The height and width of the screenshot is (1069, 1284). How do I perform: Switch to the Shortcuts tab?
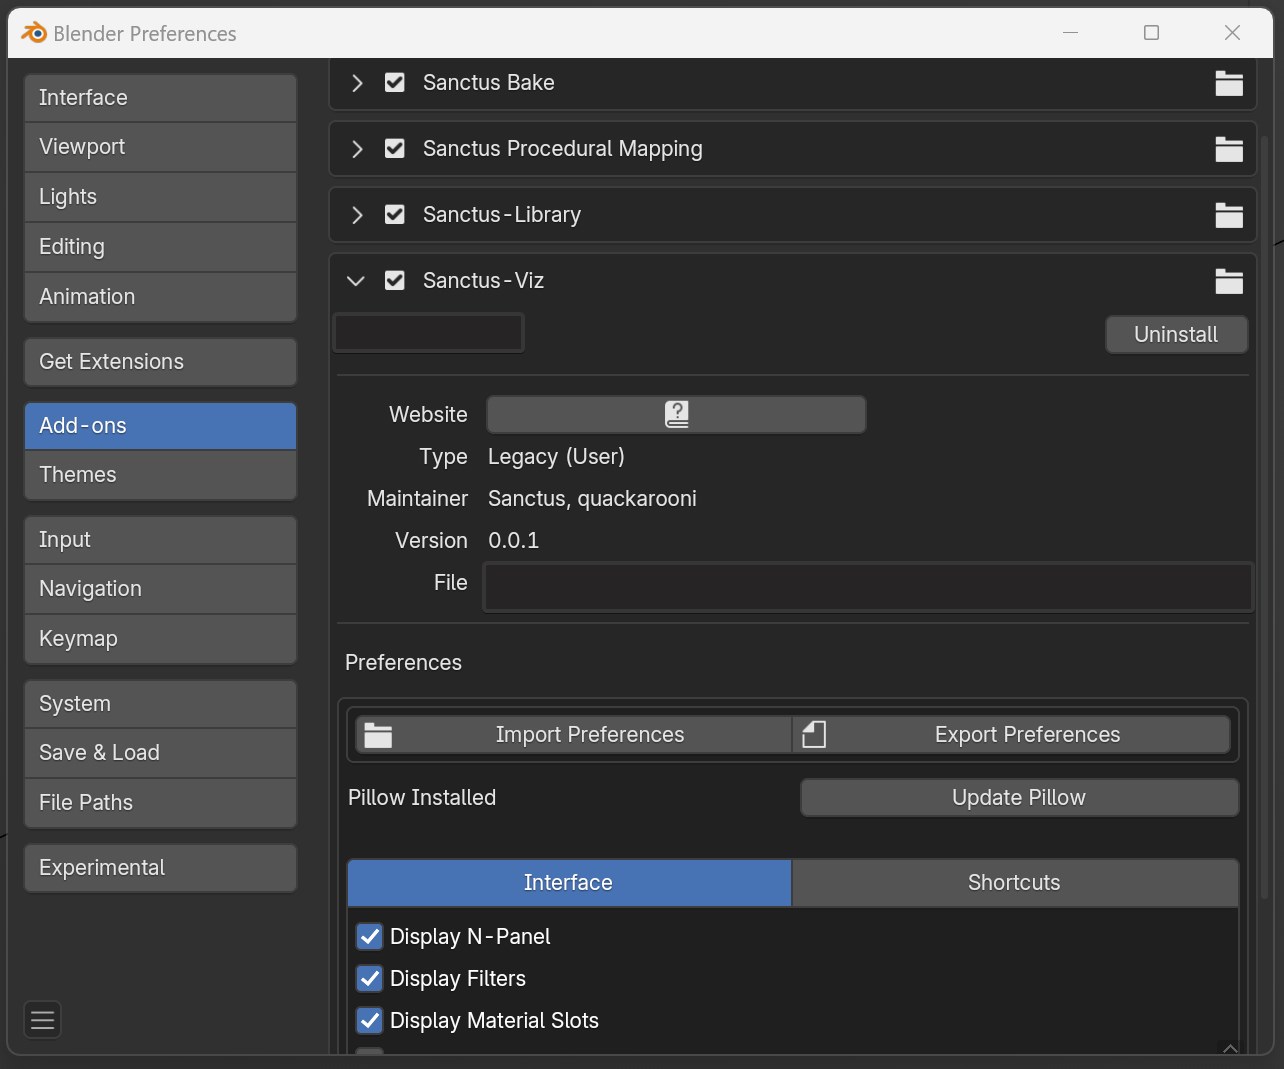[1014, 882]
